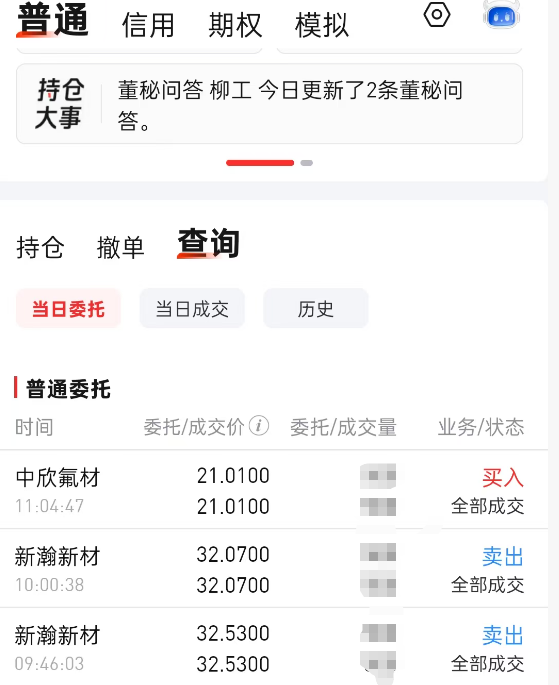The height and width of the screenshot is (685, 559).
Task: Click the 业务/状态 column header
Action: (481, 427)
